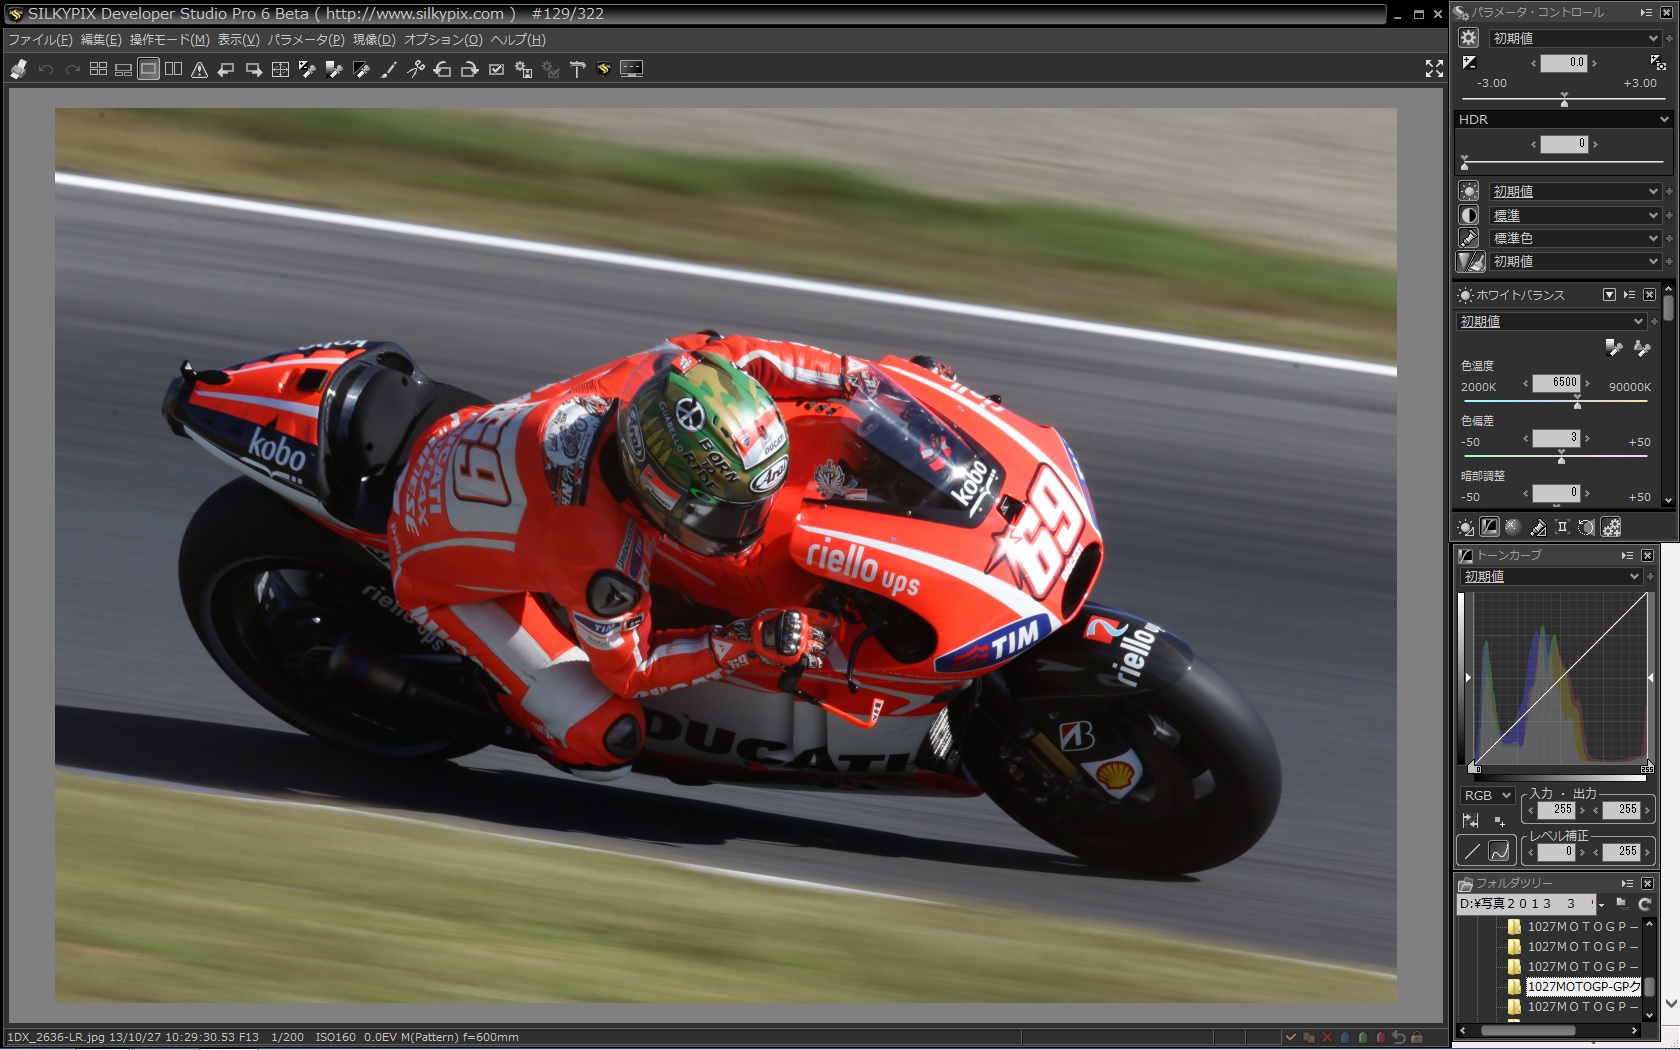Click the exposure bias eyedropper tool button
Viewport: 1680px width, 1050px height.
[x=1657, y=62]
